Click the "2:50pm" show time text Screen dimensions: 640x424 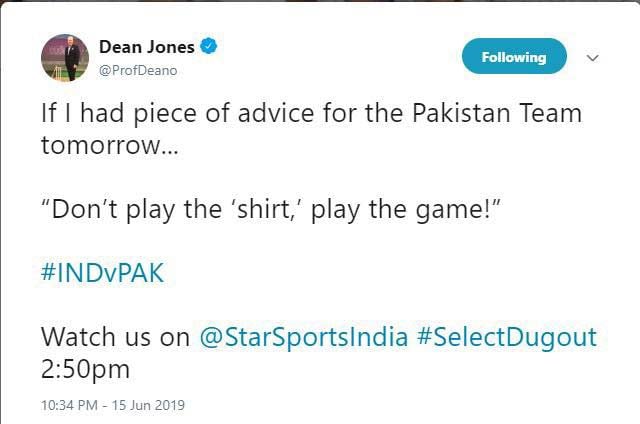[x=85, y=368]
